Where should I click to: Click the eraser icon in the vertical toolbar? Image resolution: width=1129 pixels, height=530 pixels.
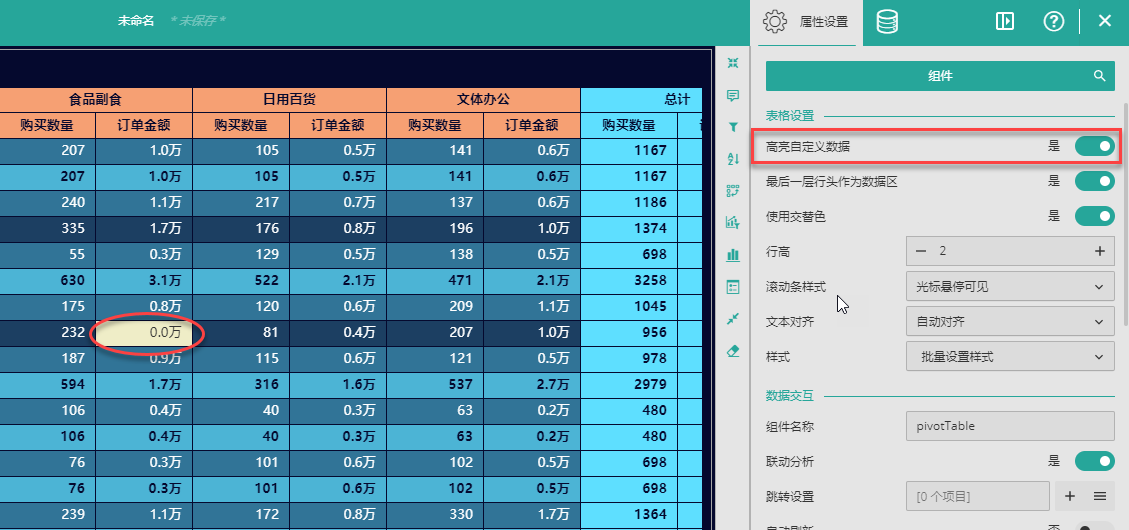(x=733, y=351)
